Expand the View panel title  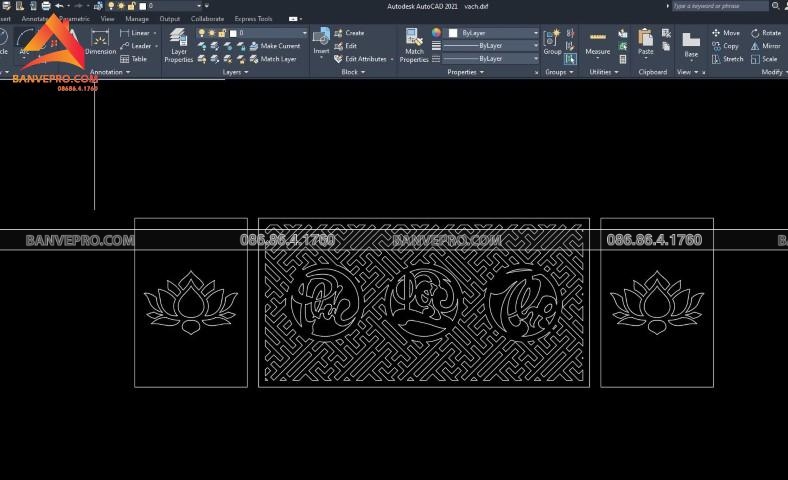[687, 72]
